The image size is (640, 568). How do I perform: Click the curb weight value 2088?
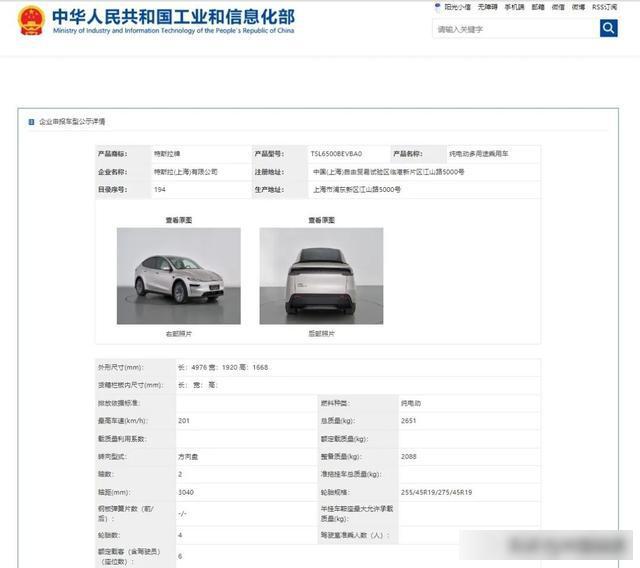pos(408,457)
